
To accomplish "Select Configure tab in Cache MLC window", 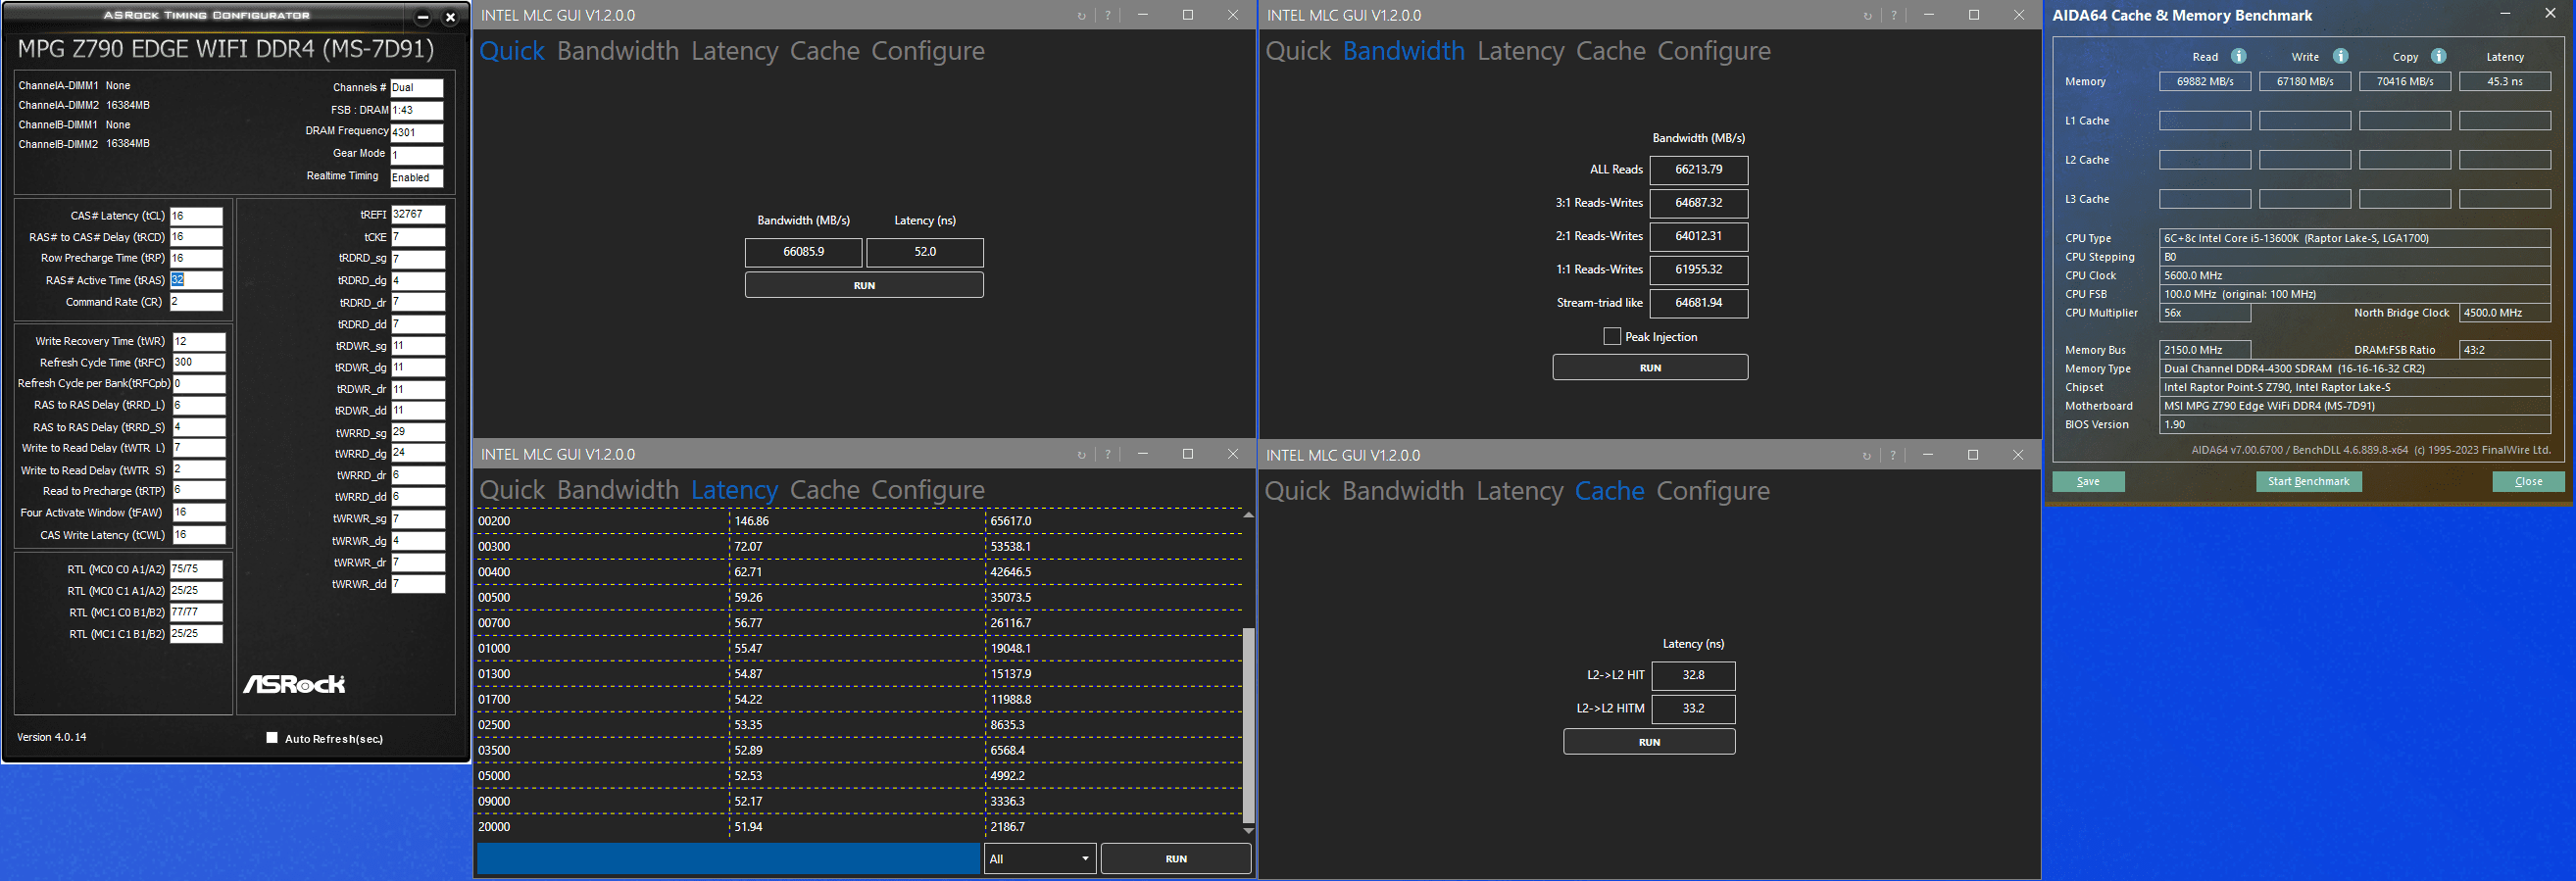I will tap(1712, 491).
